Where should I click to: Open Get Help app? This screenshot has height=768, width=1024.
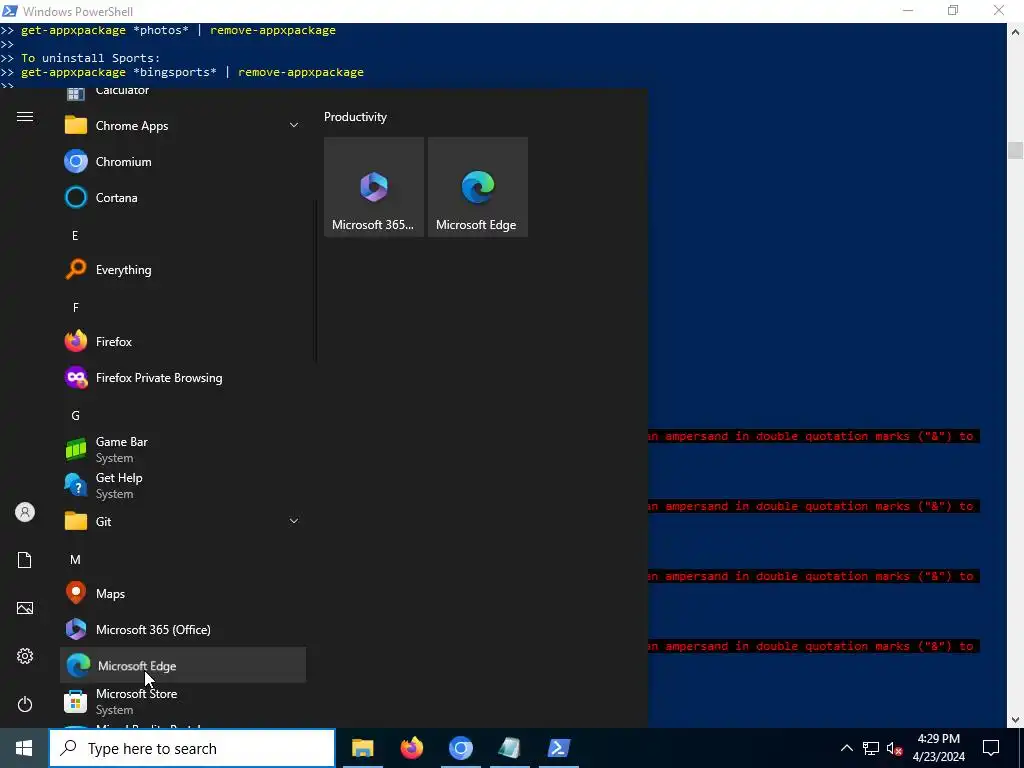tap(183, 485)
